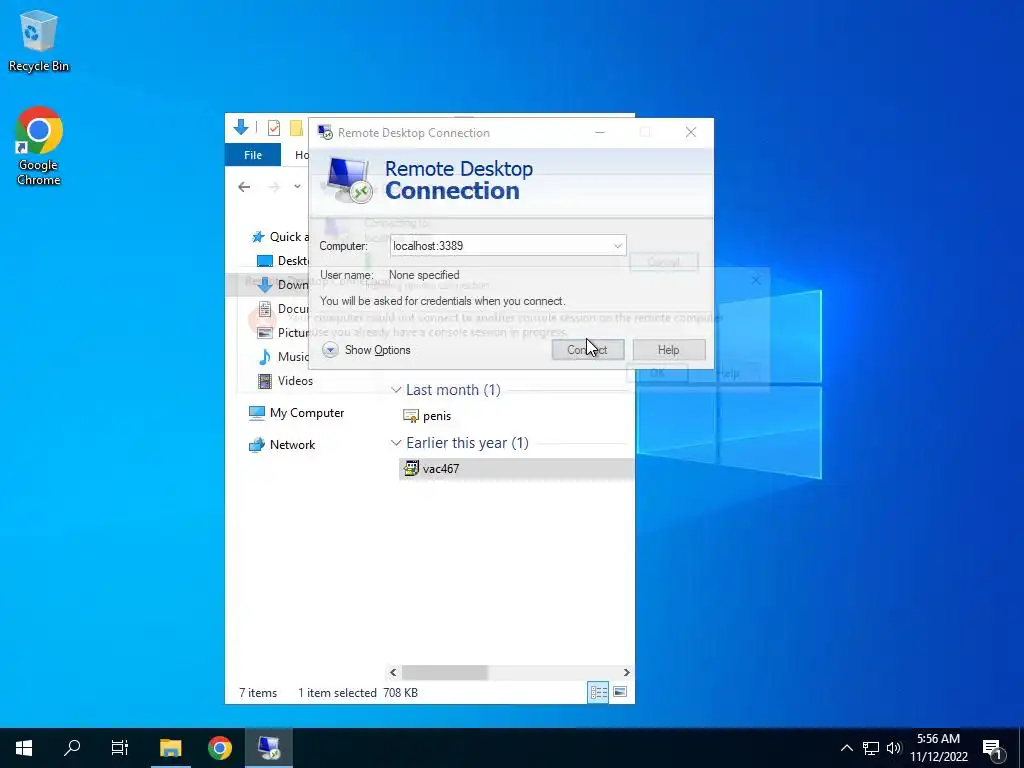
Task: Show hidden system tray icons
Action: pyautogui.click(x=847, y=748)
